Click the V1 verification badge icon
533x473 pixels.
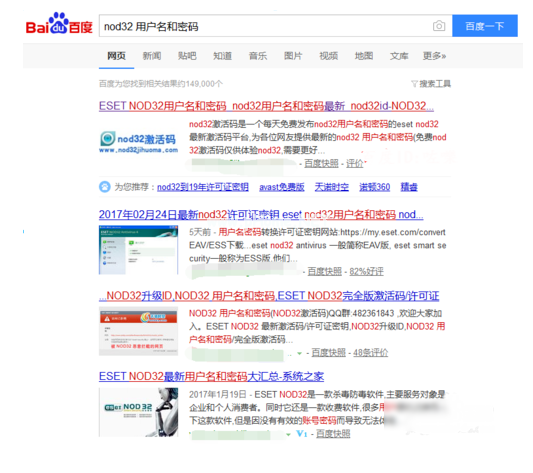coord(302,434)
